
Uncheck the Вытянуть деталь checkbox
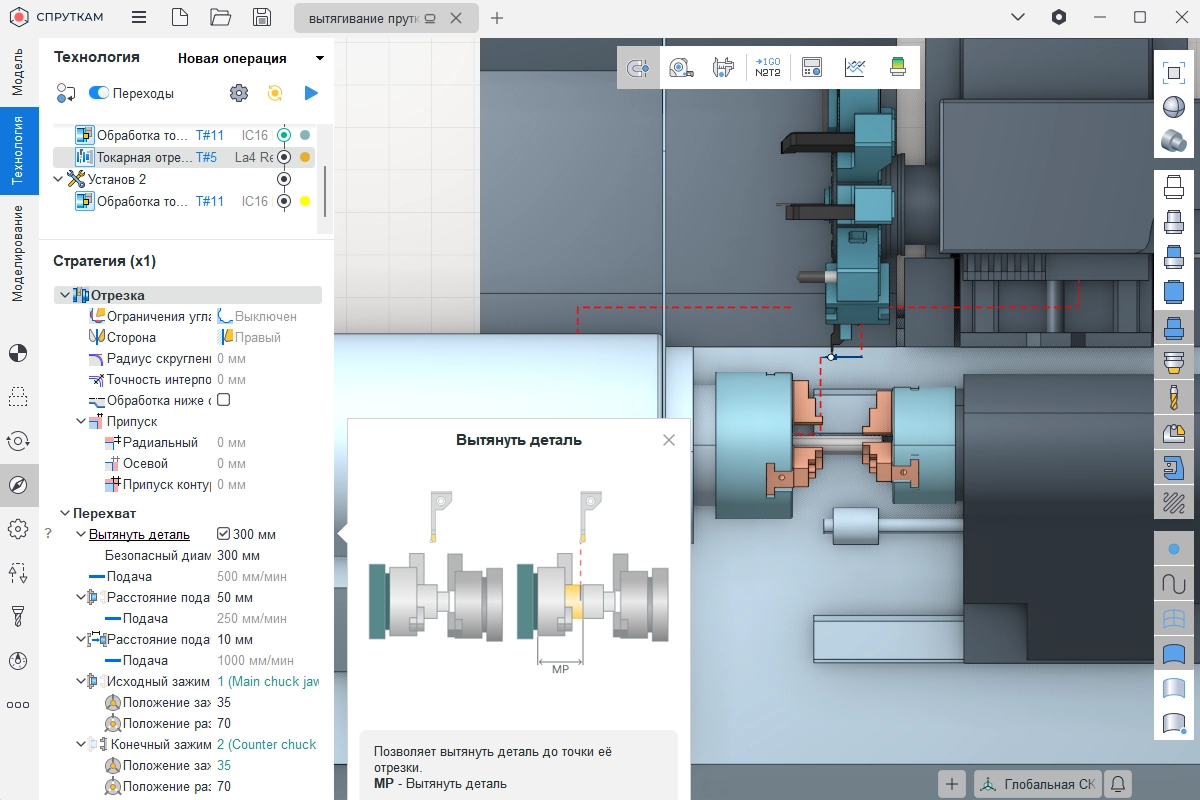click(223, 534)
